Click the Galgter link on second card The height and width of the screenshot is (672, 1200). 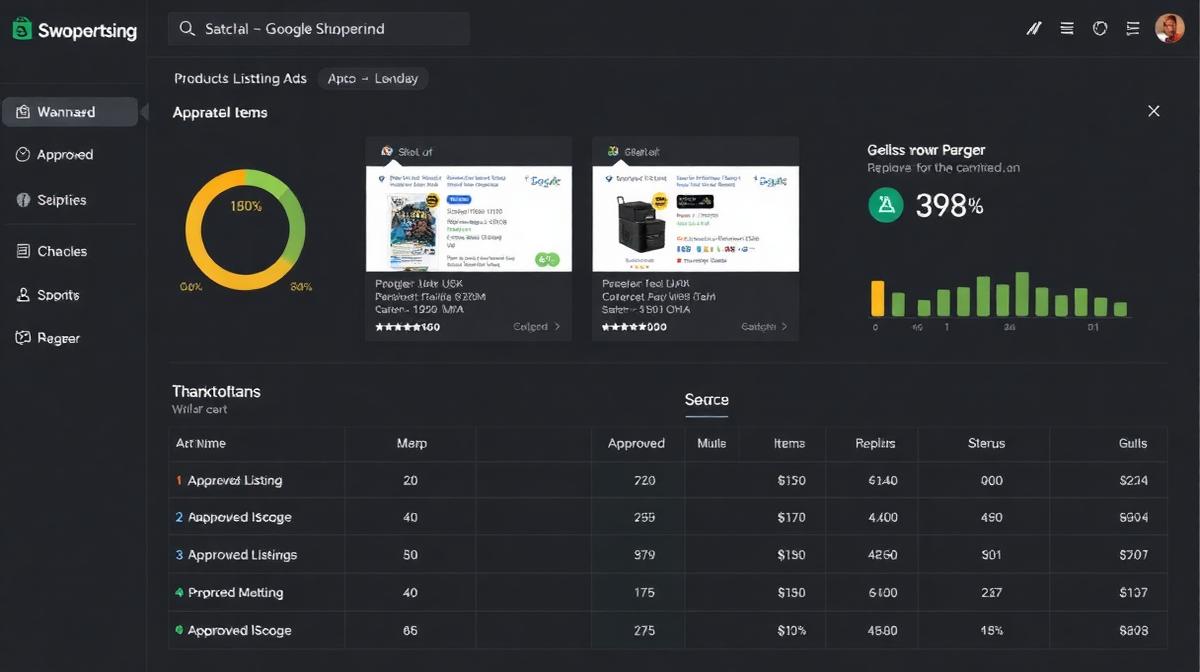tap(764, 327)
